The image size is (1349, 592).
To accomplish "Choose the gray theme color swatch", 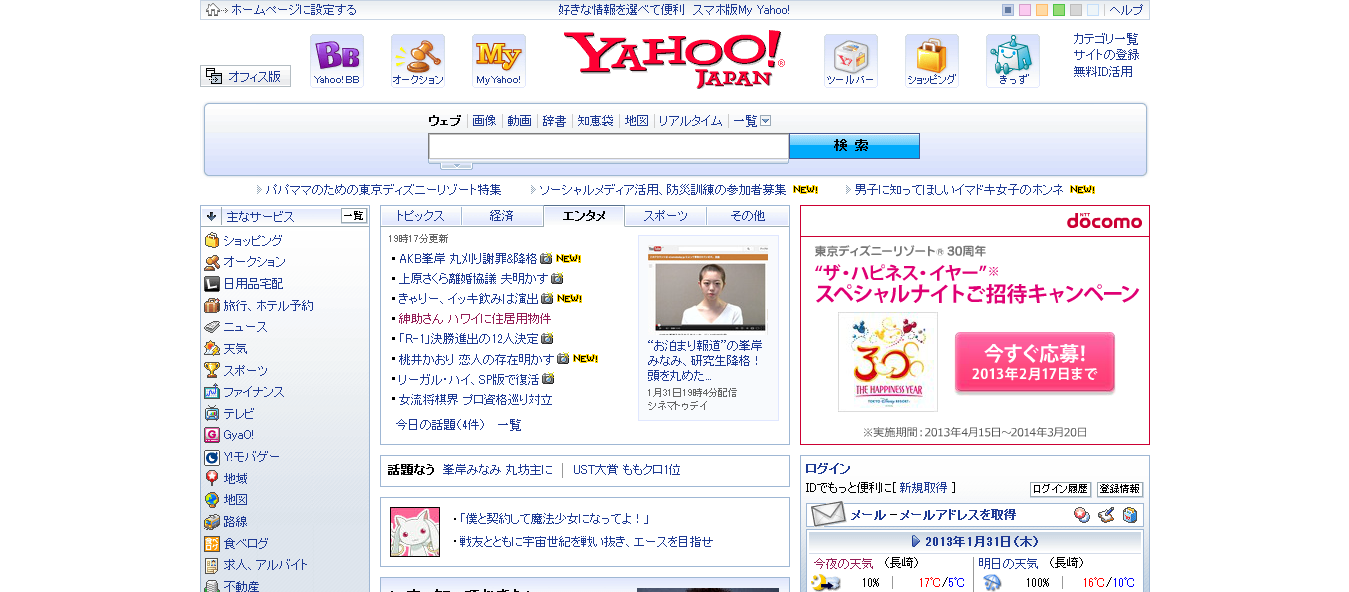I will coord(1076,10).
